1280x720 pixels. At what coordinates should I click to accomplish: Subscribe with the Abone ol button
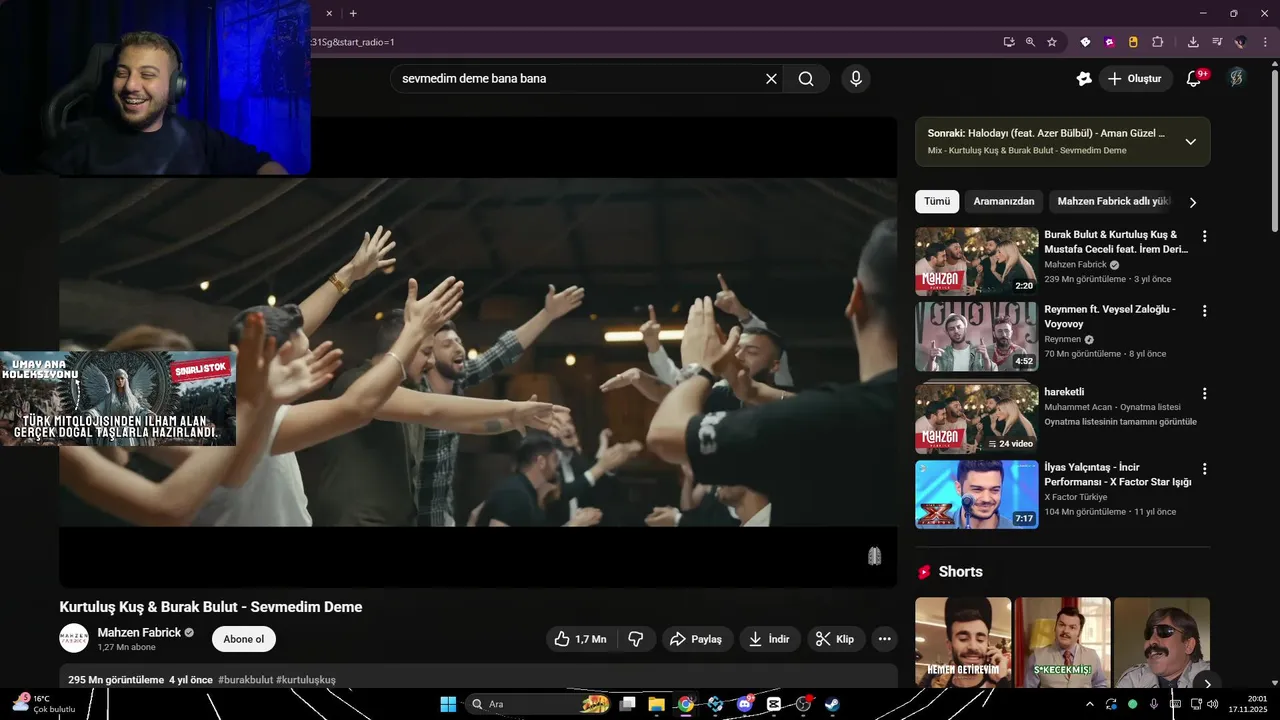point(244,639)
